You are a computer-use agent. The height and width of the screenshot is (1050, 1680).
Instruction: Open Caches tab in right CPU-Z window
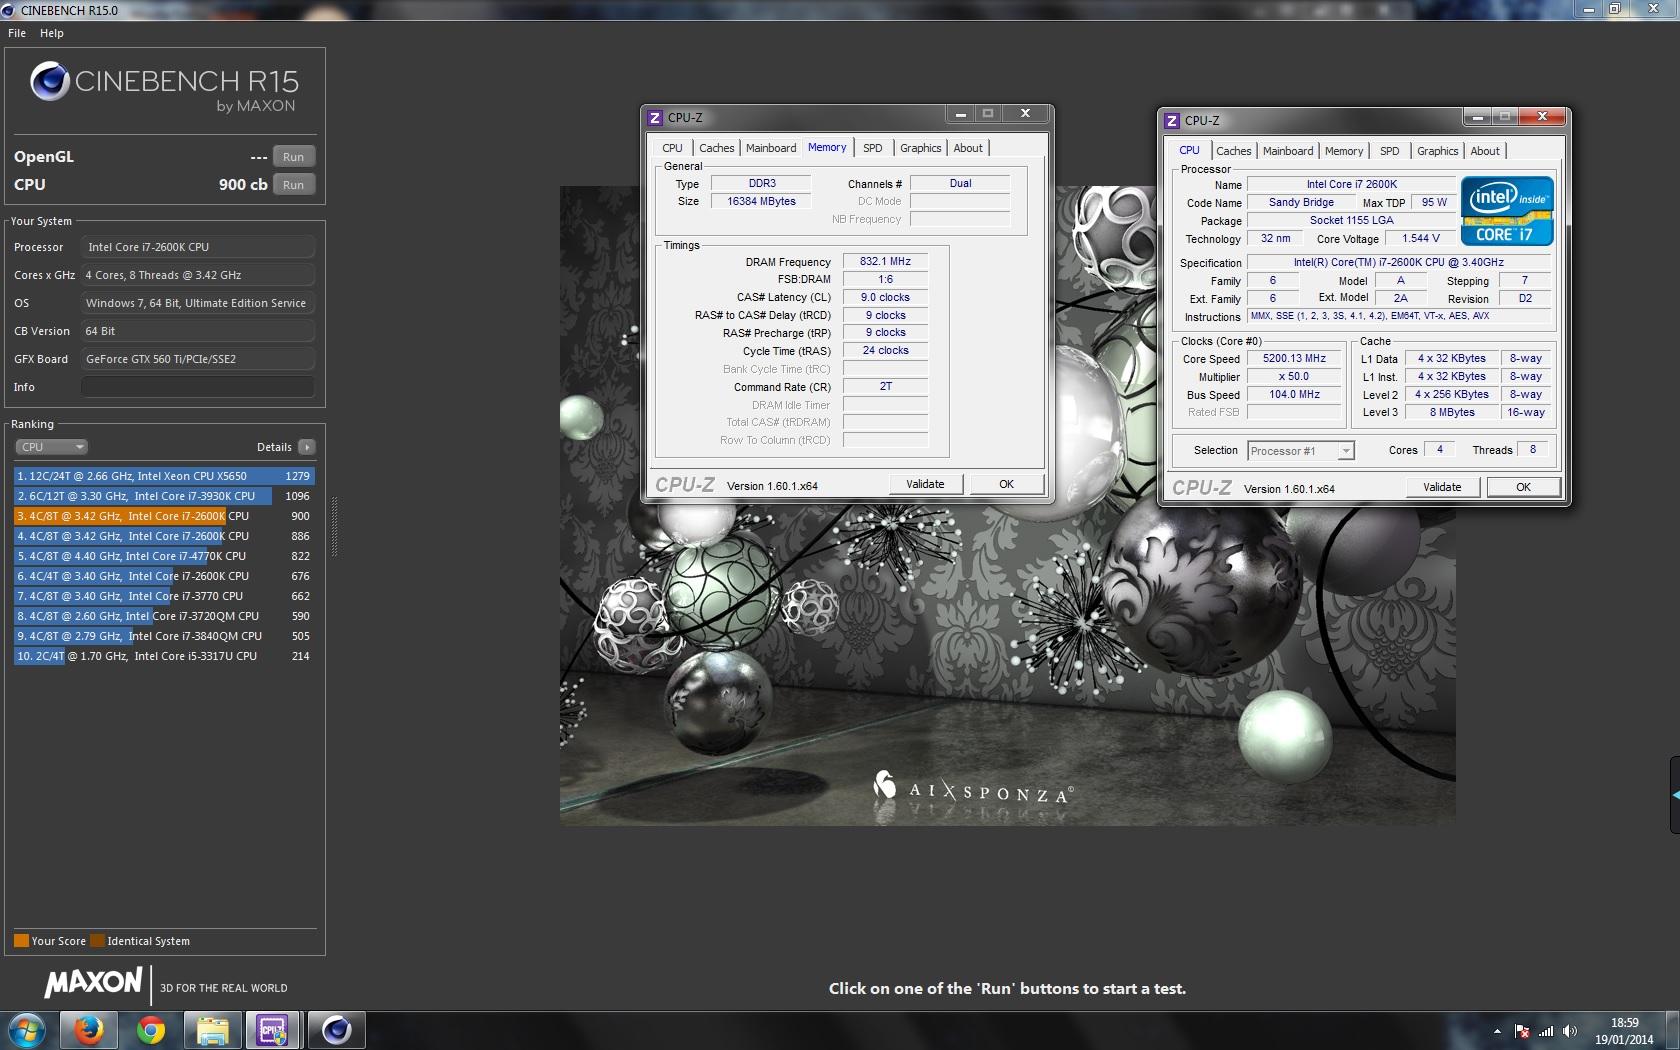click(x=1233, y=151)
